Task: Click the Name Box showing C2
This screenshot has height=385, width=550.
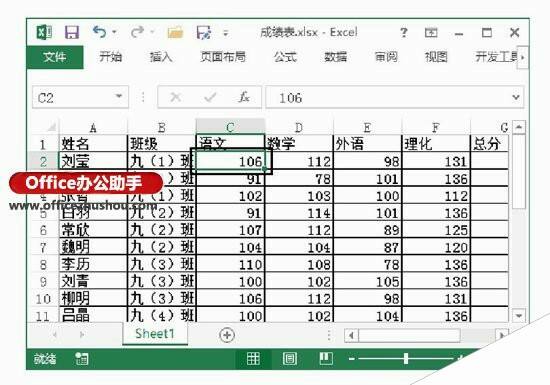Action: pos(74,97)
